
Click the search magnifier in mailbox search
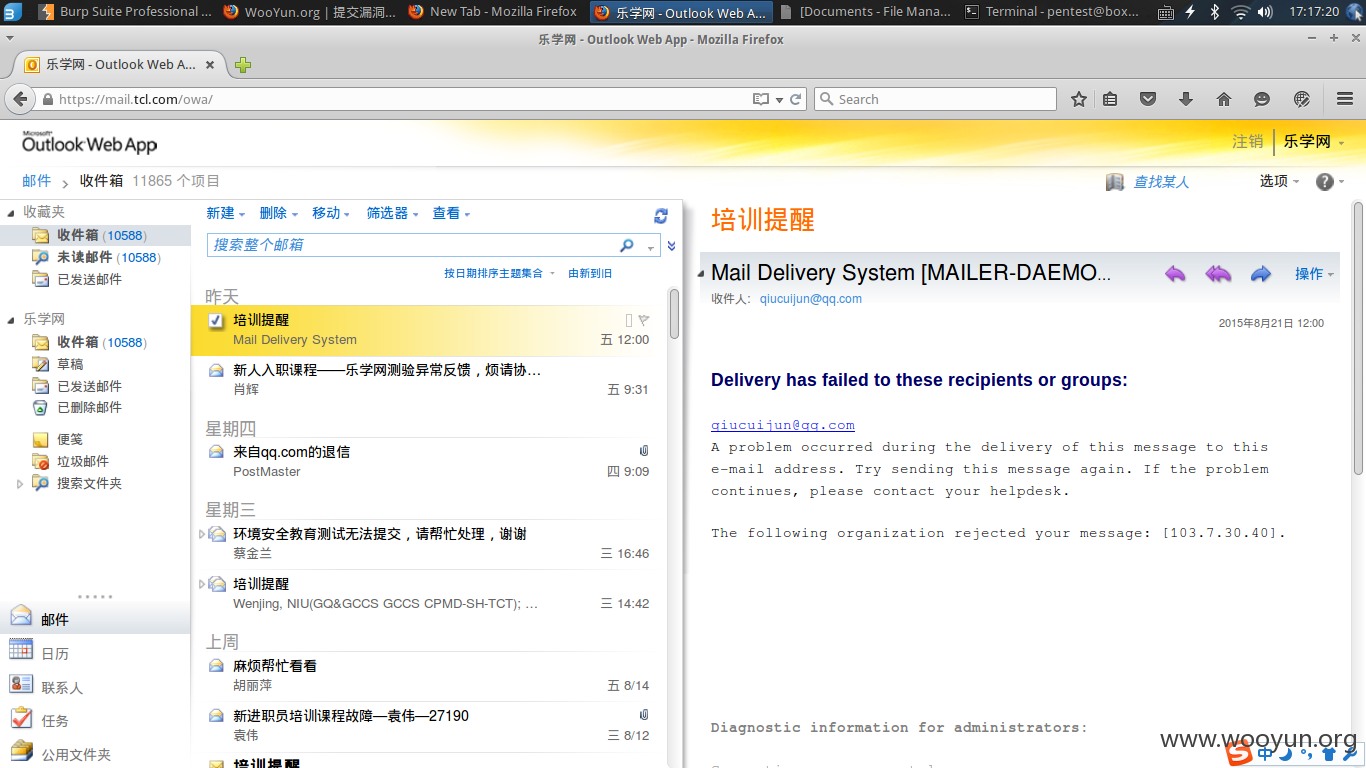pos(627,245)
